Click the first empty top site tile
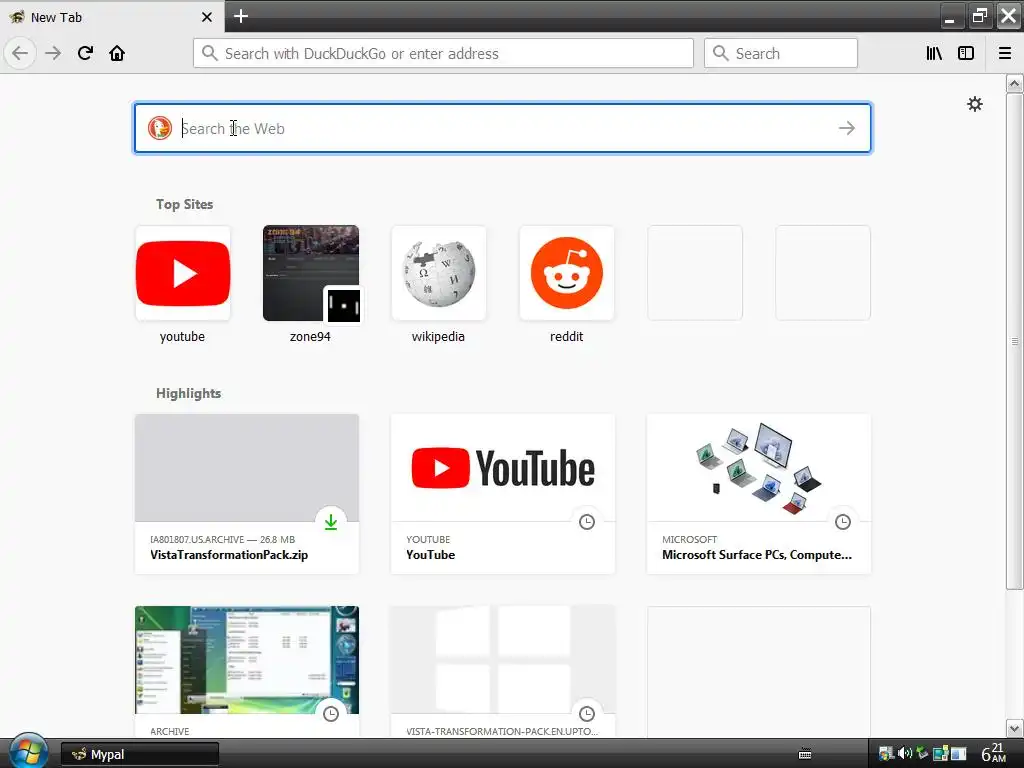Viewport: 1024px width, 768px height. (x=695, y=273)
